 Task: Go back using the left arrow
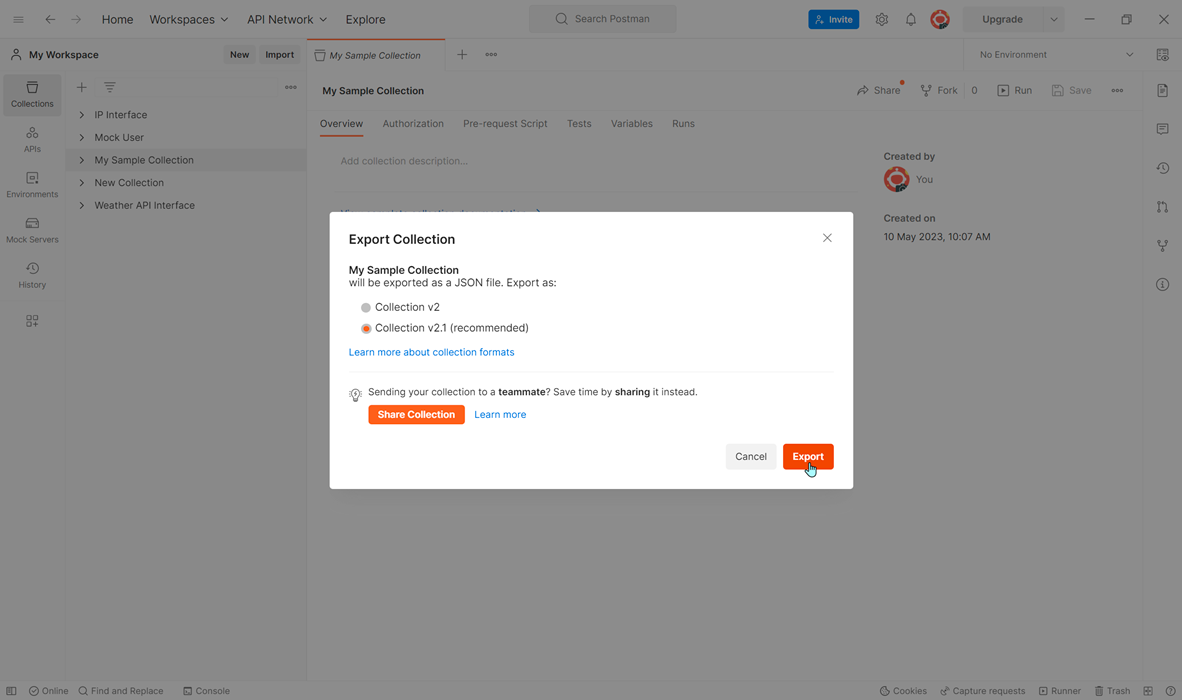pos(50,20)
